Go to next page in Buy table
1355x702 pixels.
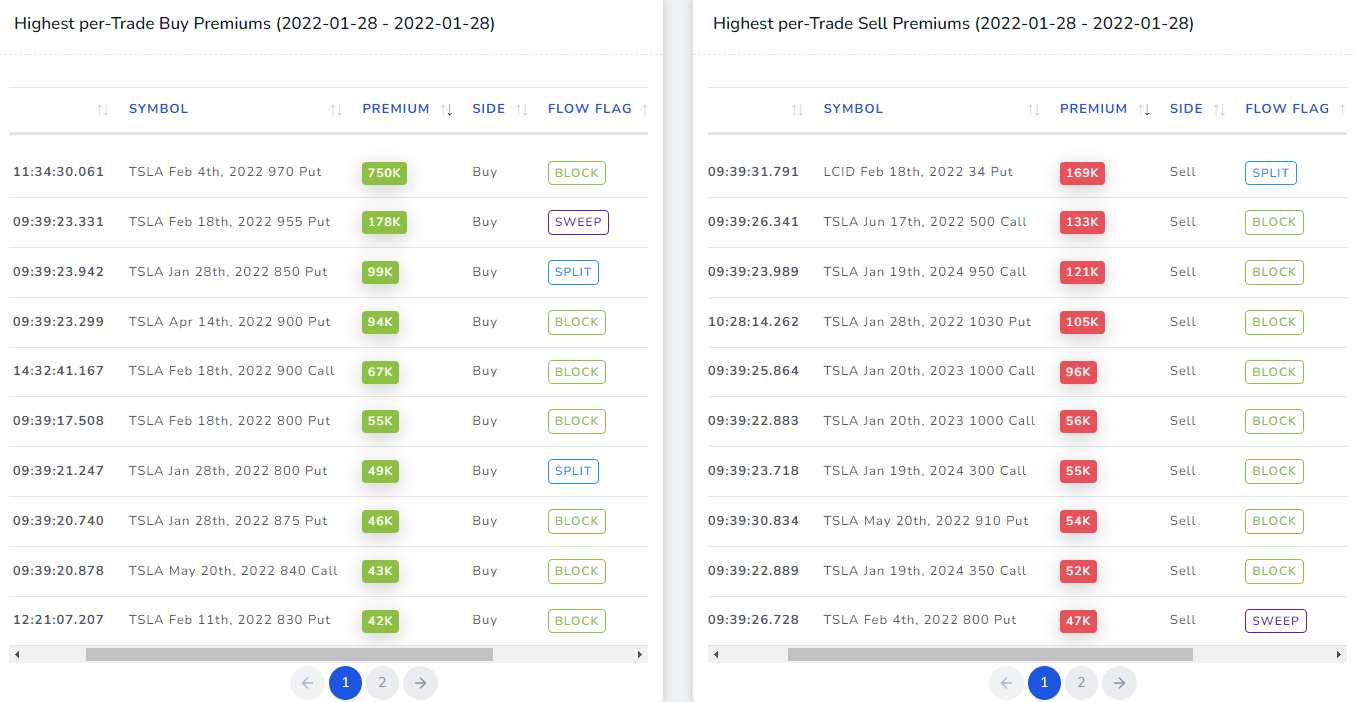[421, 683]
